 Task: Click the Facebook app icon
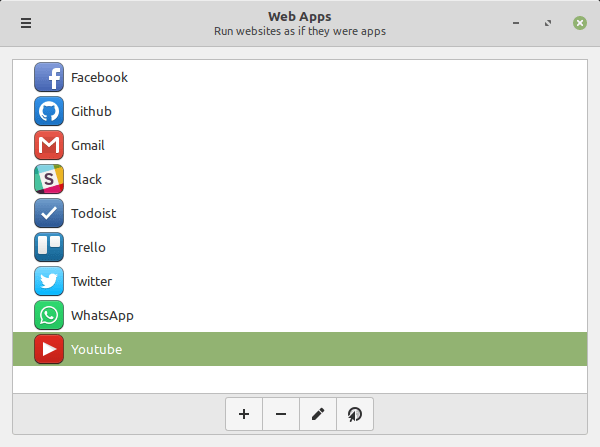click(49, 77)
